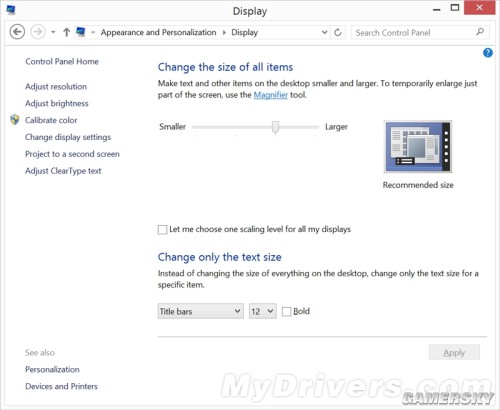Go up one level with up arrow
This screenshot has height=410, width=500.
pyautogui.click(x=66, y=32)
